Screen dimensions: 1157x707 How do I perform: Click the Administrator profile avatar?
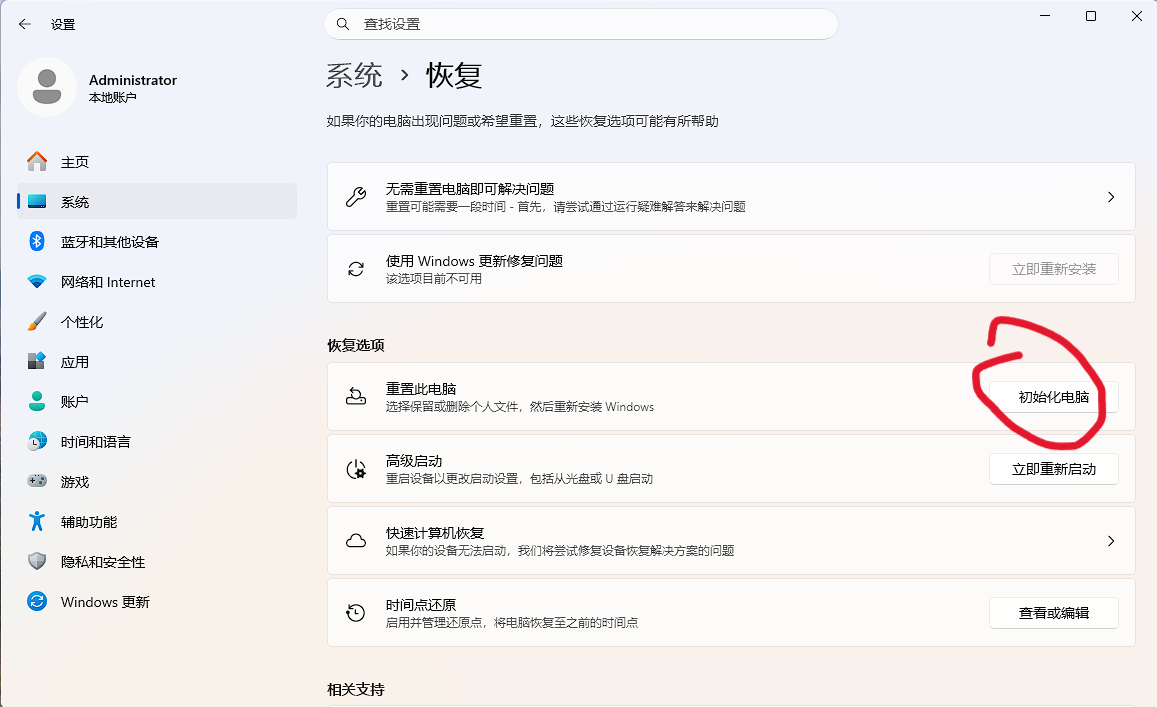pyautogui.click(x=46, y=87)
